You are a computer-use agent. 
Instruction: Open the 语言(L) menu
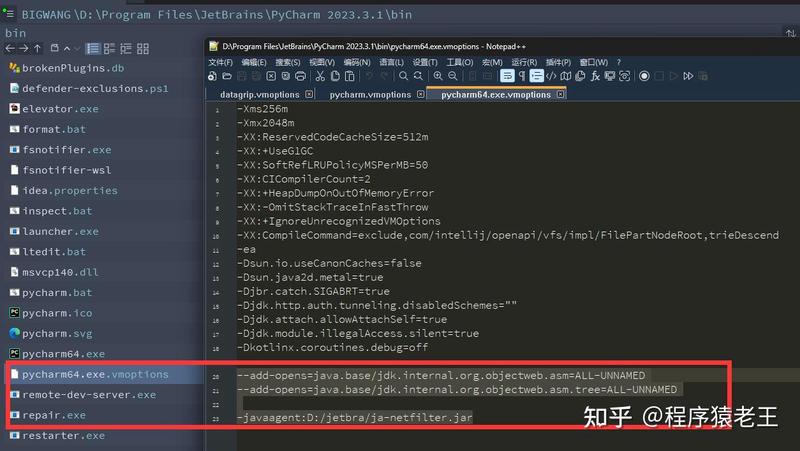[391, 62]
